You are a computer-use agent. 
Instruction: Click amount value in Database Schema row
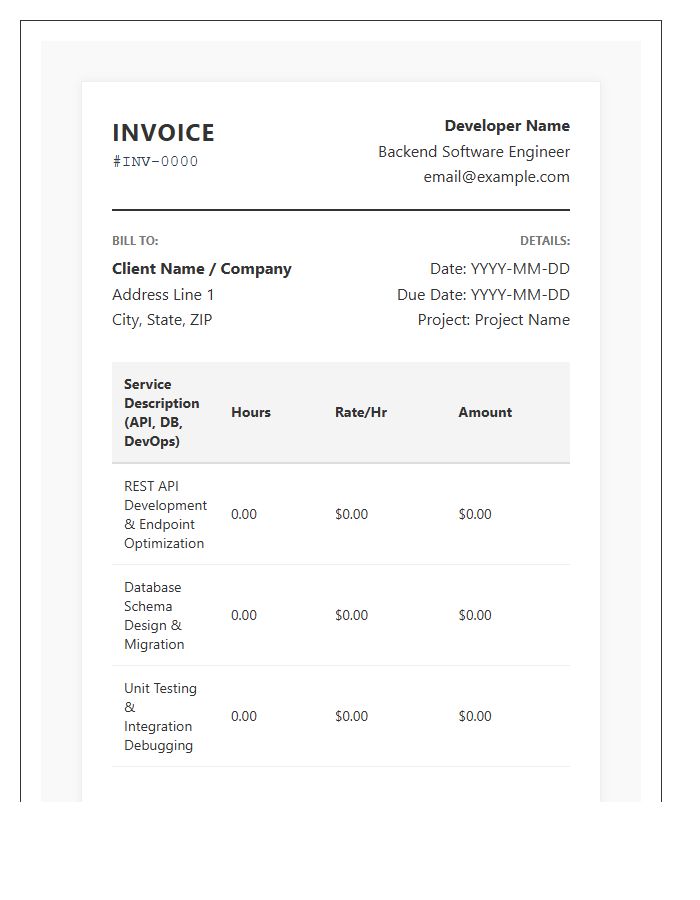[x=475, y=615]
